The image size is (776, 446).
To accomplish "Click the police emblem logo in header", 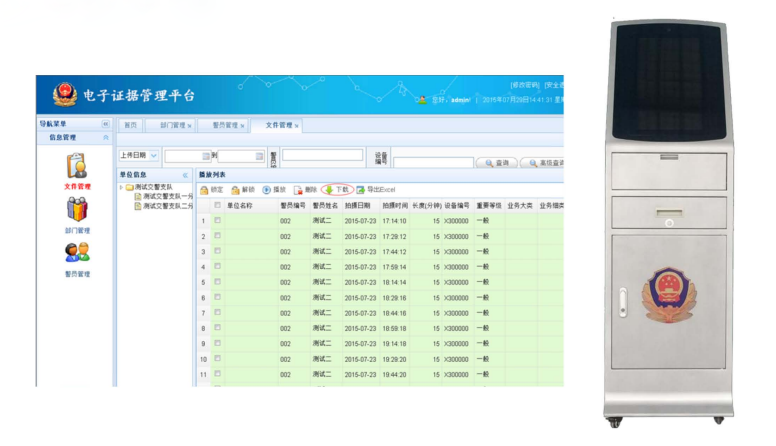I will pyautogui.click(x=65, y=94).
